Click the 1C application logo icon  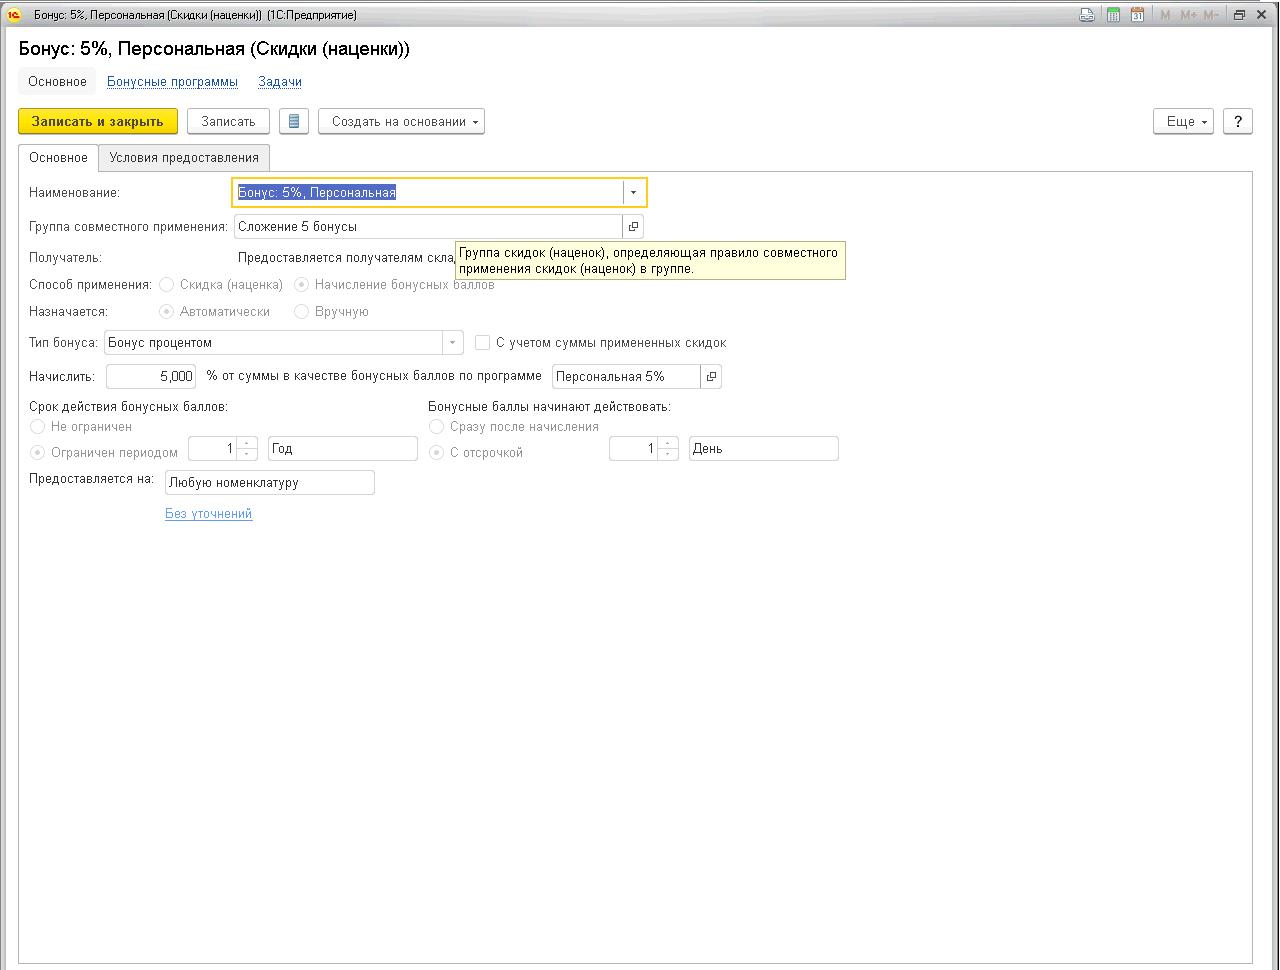point(13,15)
